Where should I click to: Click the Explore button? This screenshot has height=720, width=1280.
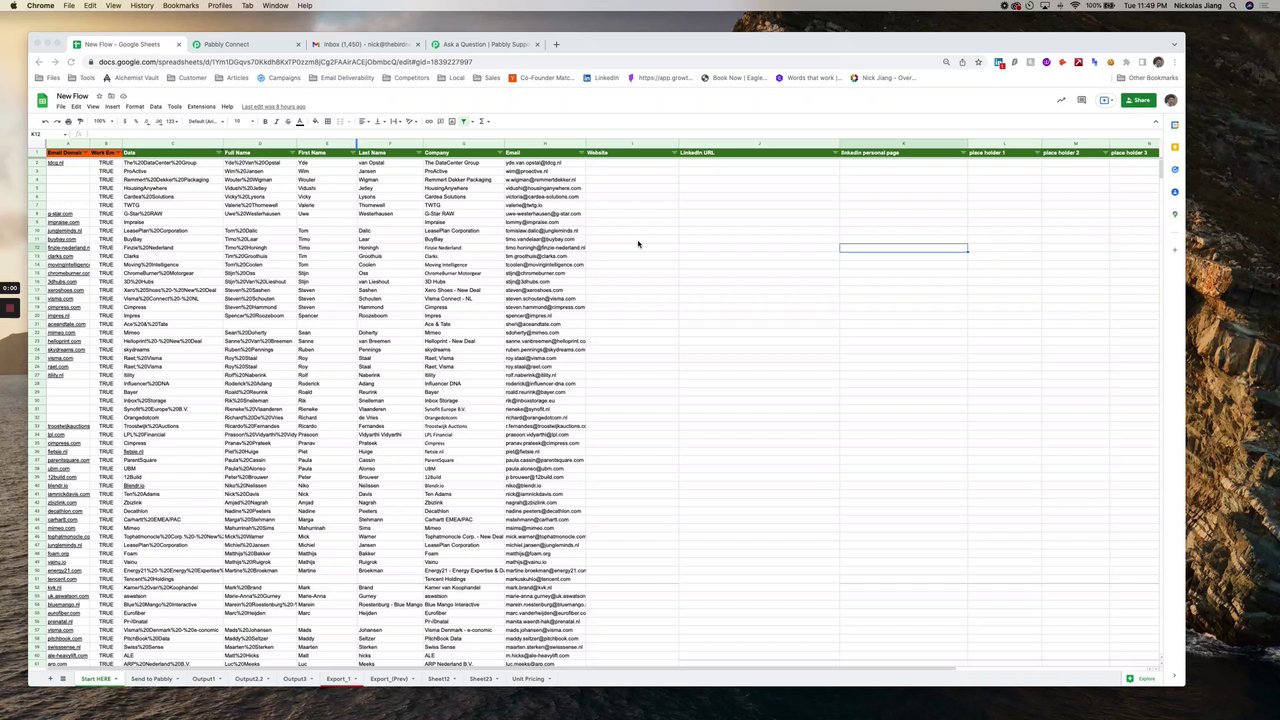coord(1141,679)
